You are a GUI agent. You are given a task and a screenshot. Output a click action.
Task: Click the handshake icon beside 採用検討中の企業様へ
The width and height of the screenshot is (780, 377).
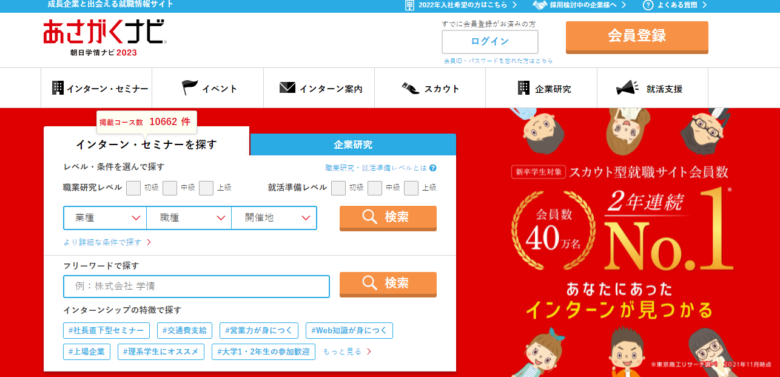540,5
